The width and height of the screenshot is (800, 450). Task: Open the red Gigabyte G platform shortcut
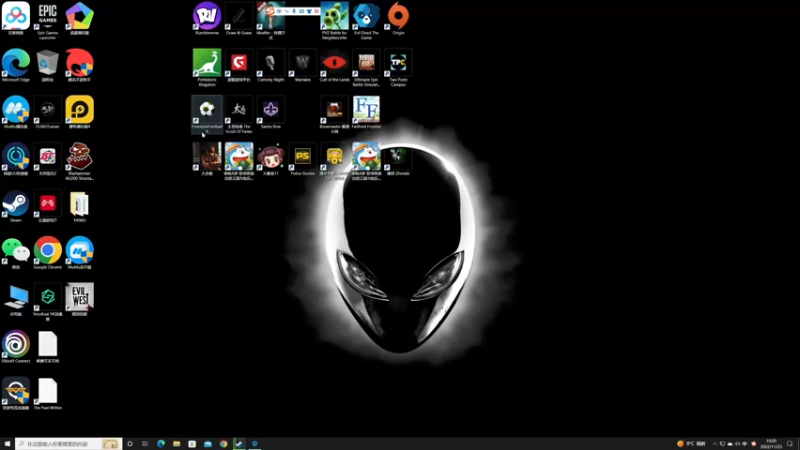[239, 65]
